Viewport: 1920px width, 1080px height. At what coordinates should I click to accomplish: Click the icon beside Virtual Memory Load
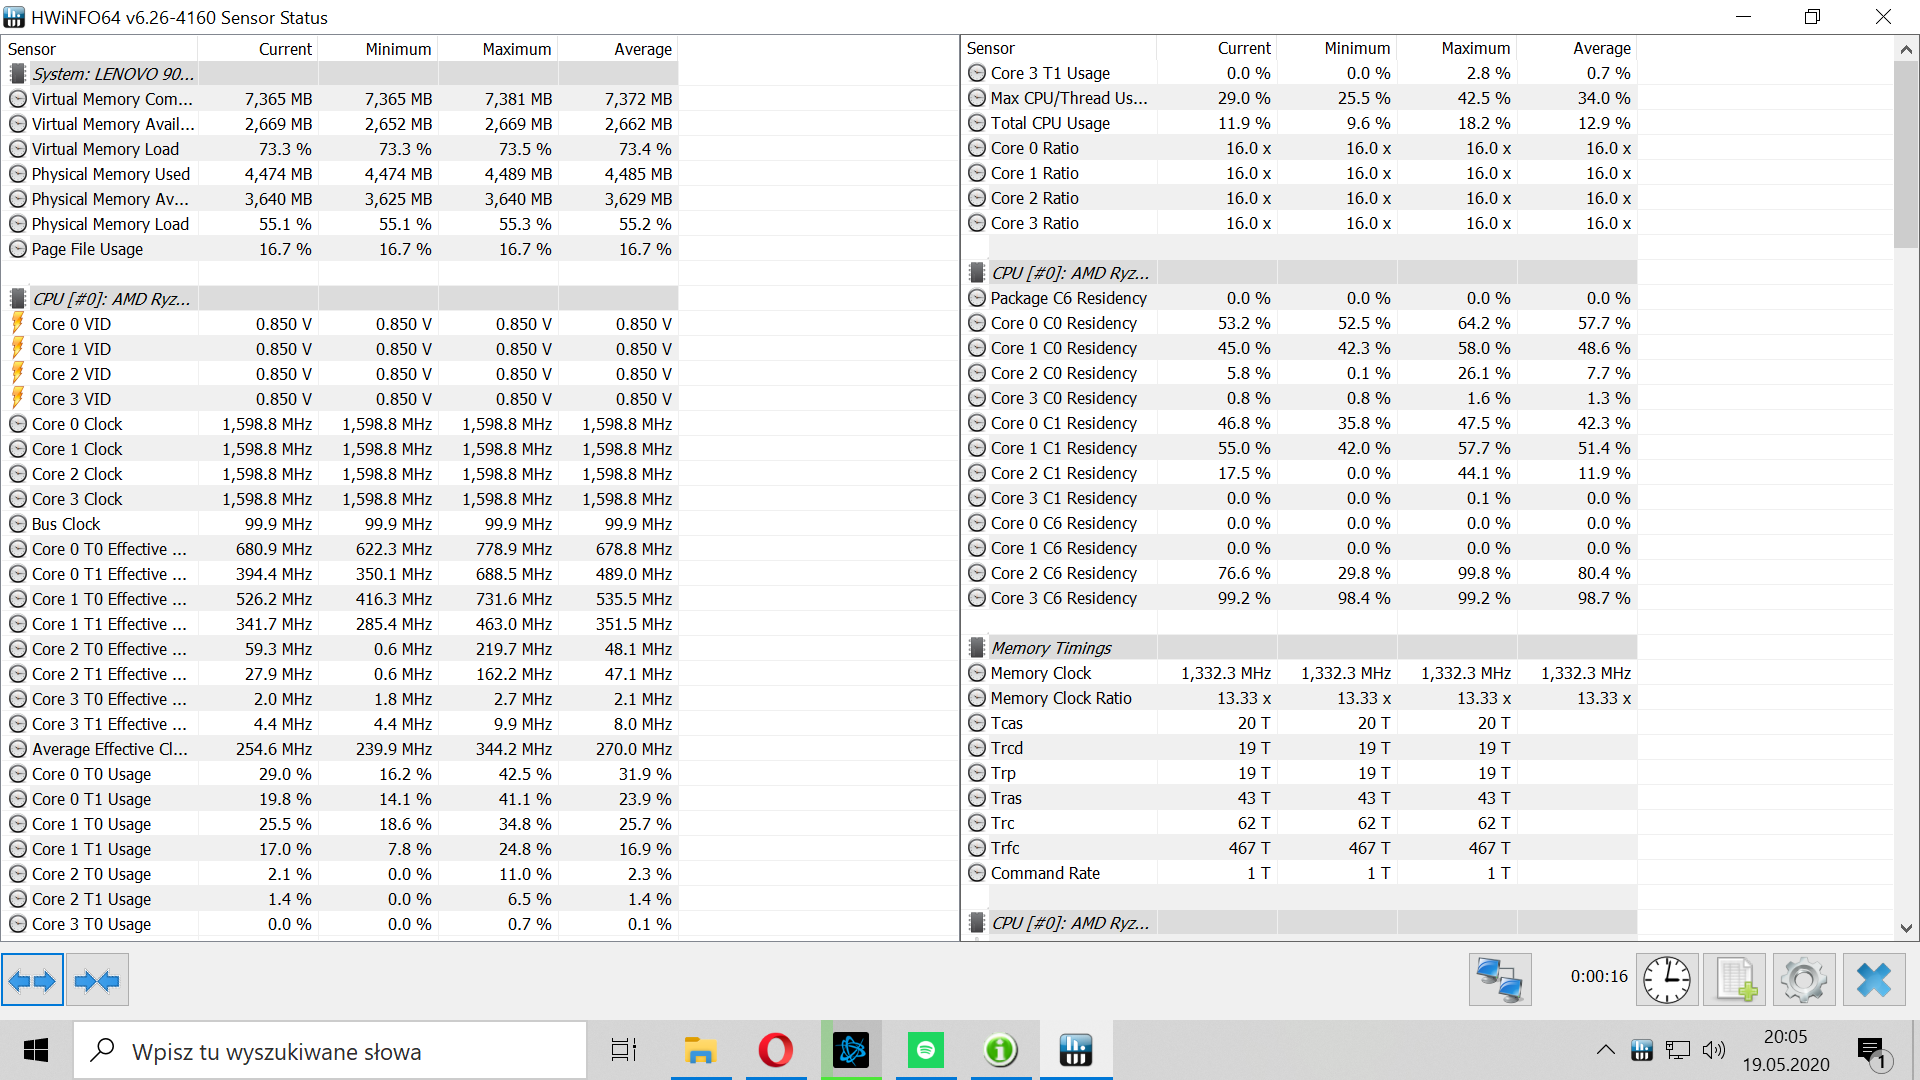click(17, 149)
